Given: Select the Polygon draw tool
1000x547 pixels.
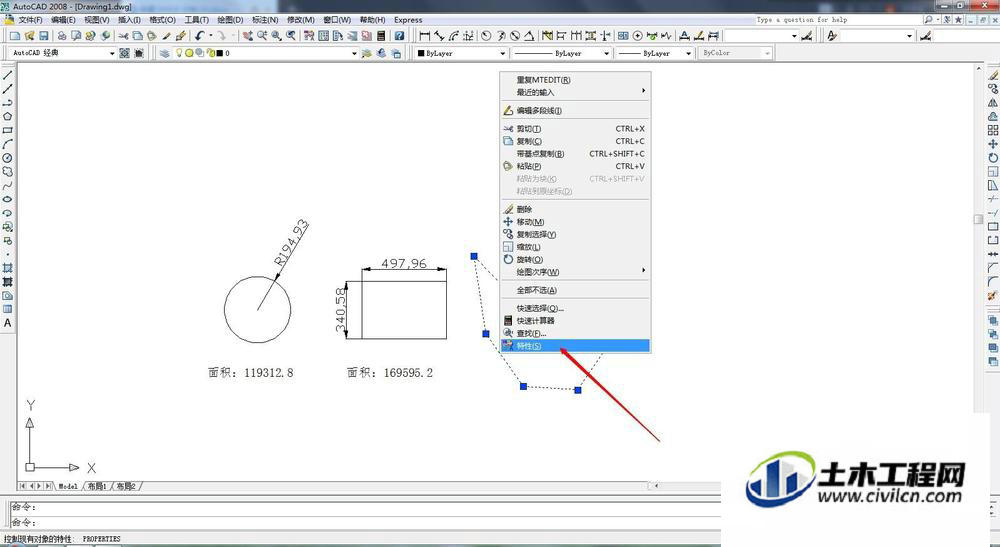Looking at the screenshot, I should (8, 116).
